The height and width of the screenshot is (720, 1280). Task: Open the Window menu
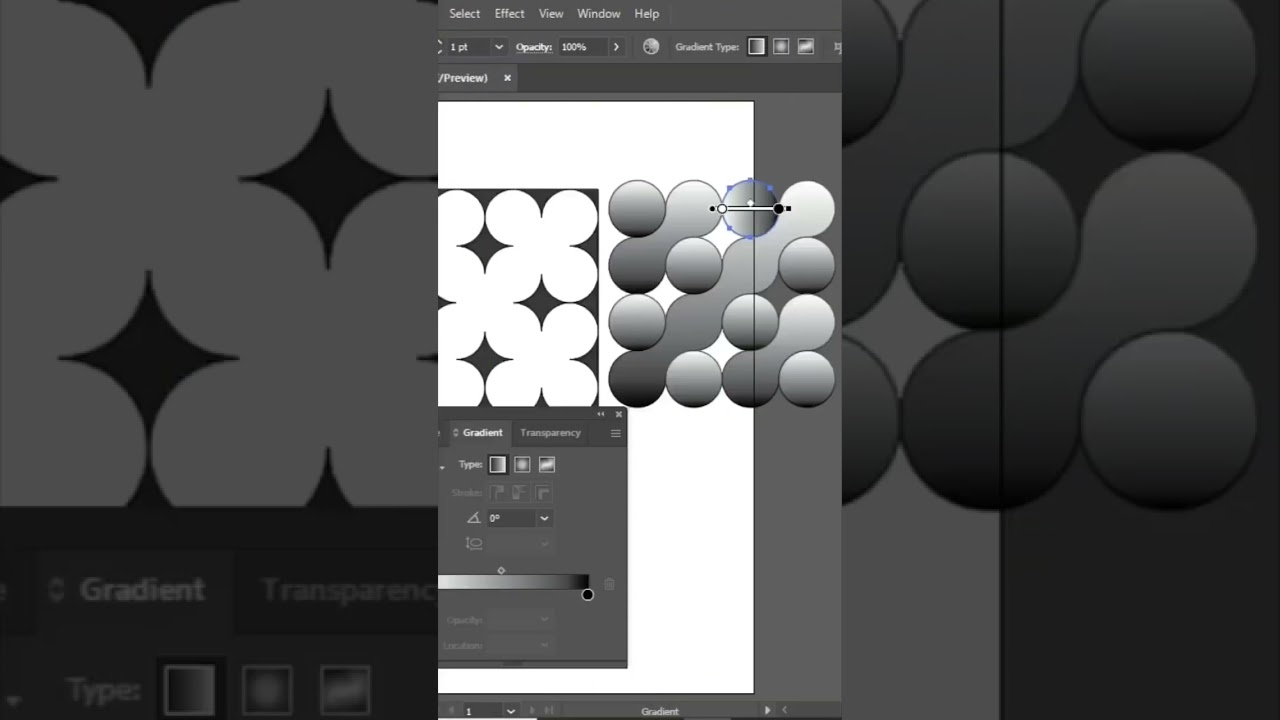599,14
